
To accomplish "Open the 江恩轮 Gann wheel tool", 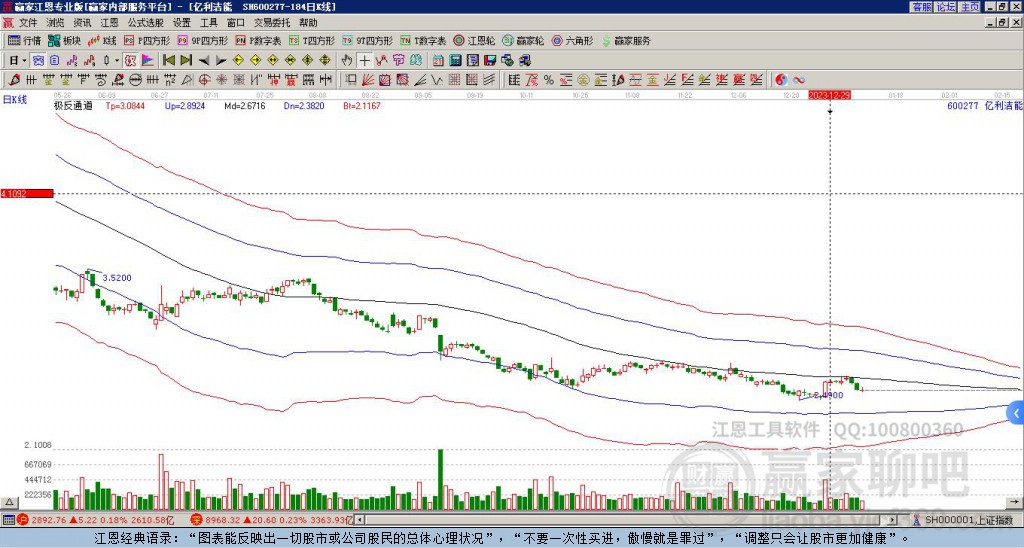I will (476, 41).
